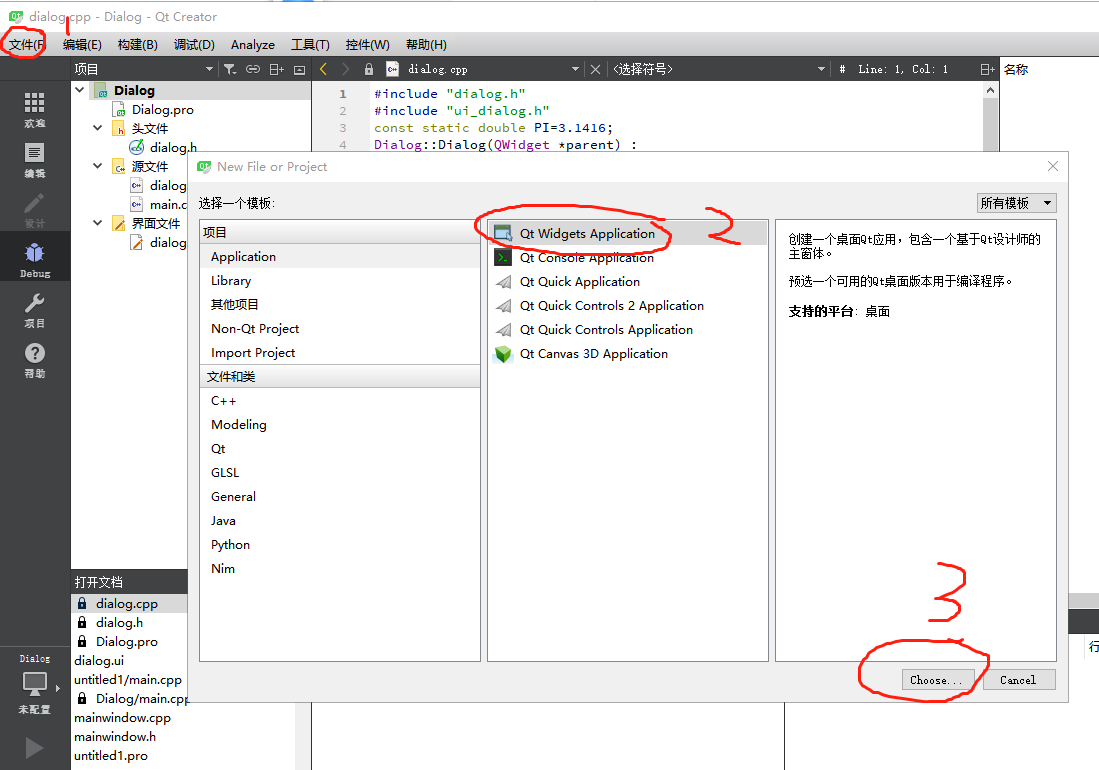
Task: Open the 帮助 (Help) mode icon
Action: pos(34,352)
